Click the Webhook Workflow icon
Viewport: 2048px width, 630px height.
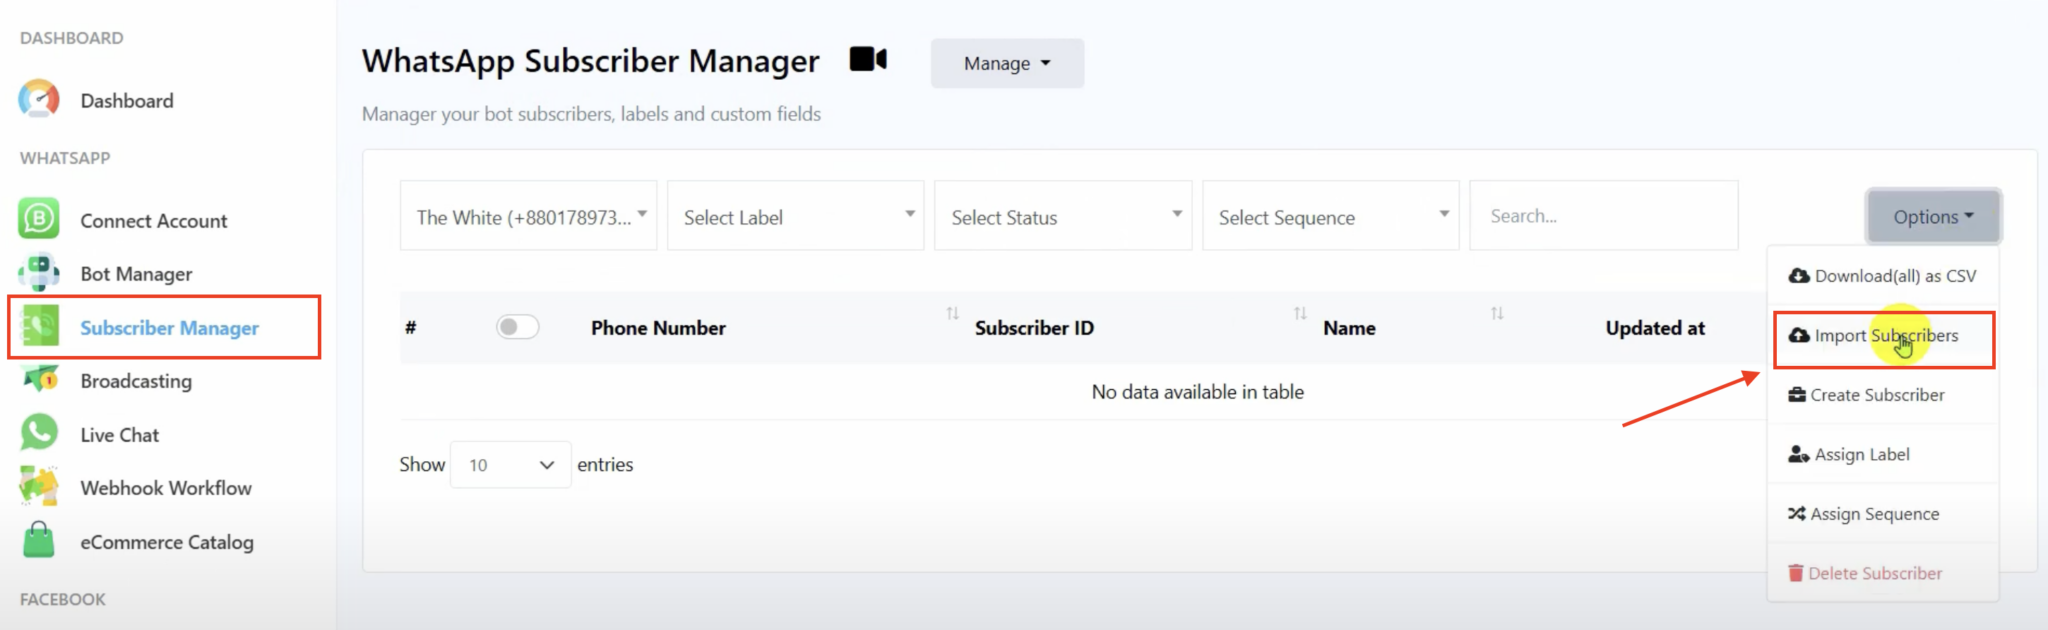[39, 487]
